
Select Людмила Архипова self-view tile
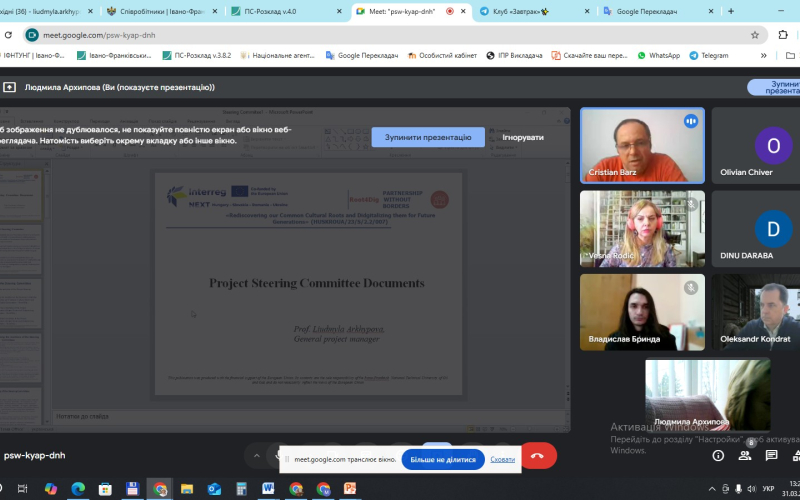[708, 395]
